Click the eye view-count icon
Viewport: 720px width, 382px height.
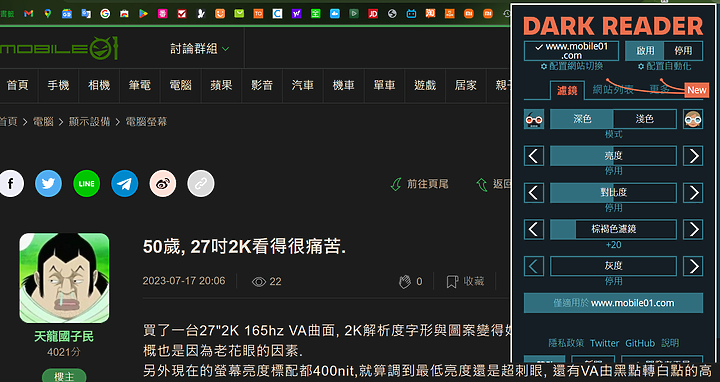pyautogui.click(x=259, y=281)
